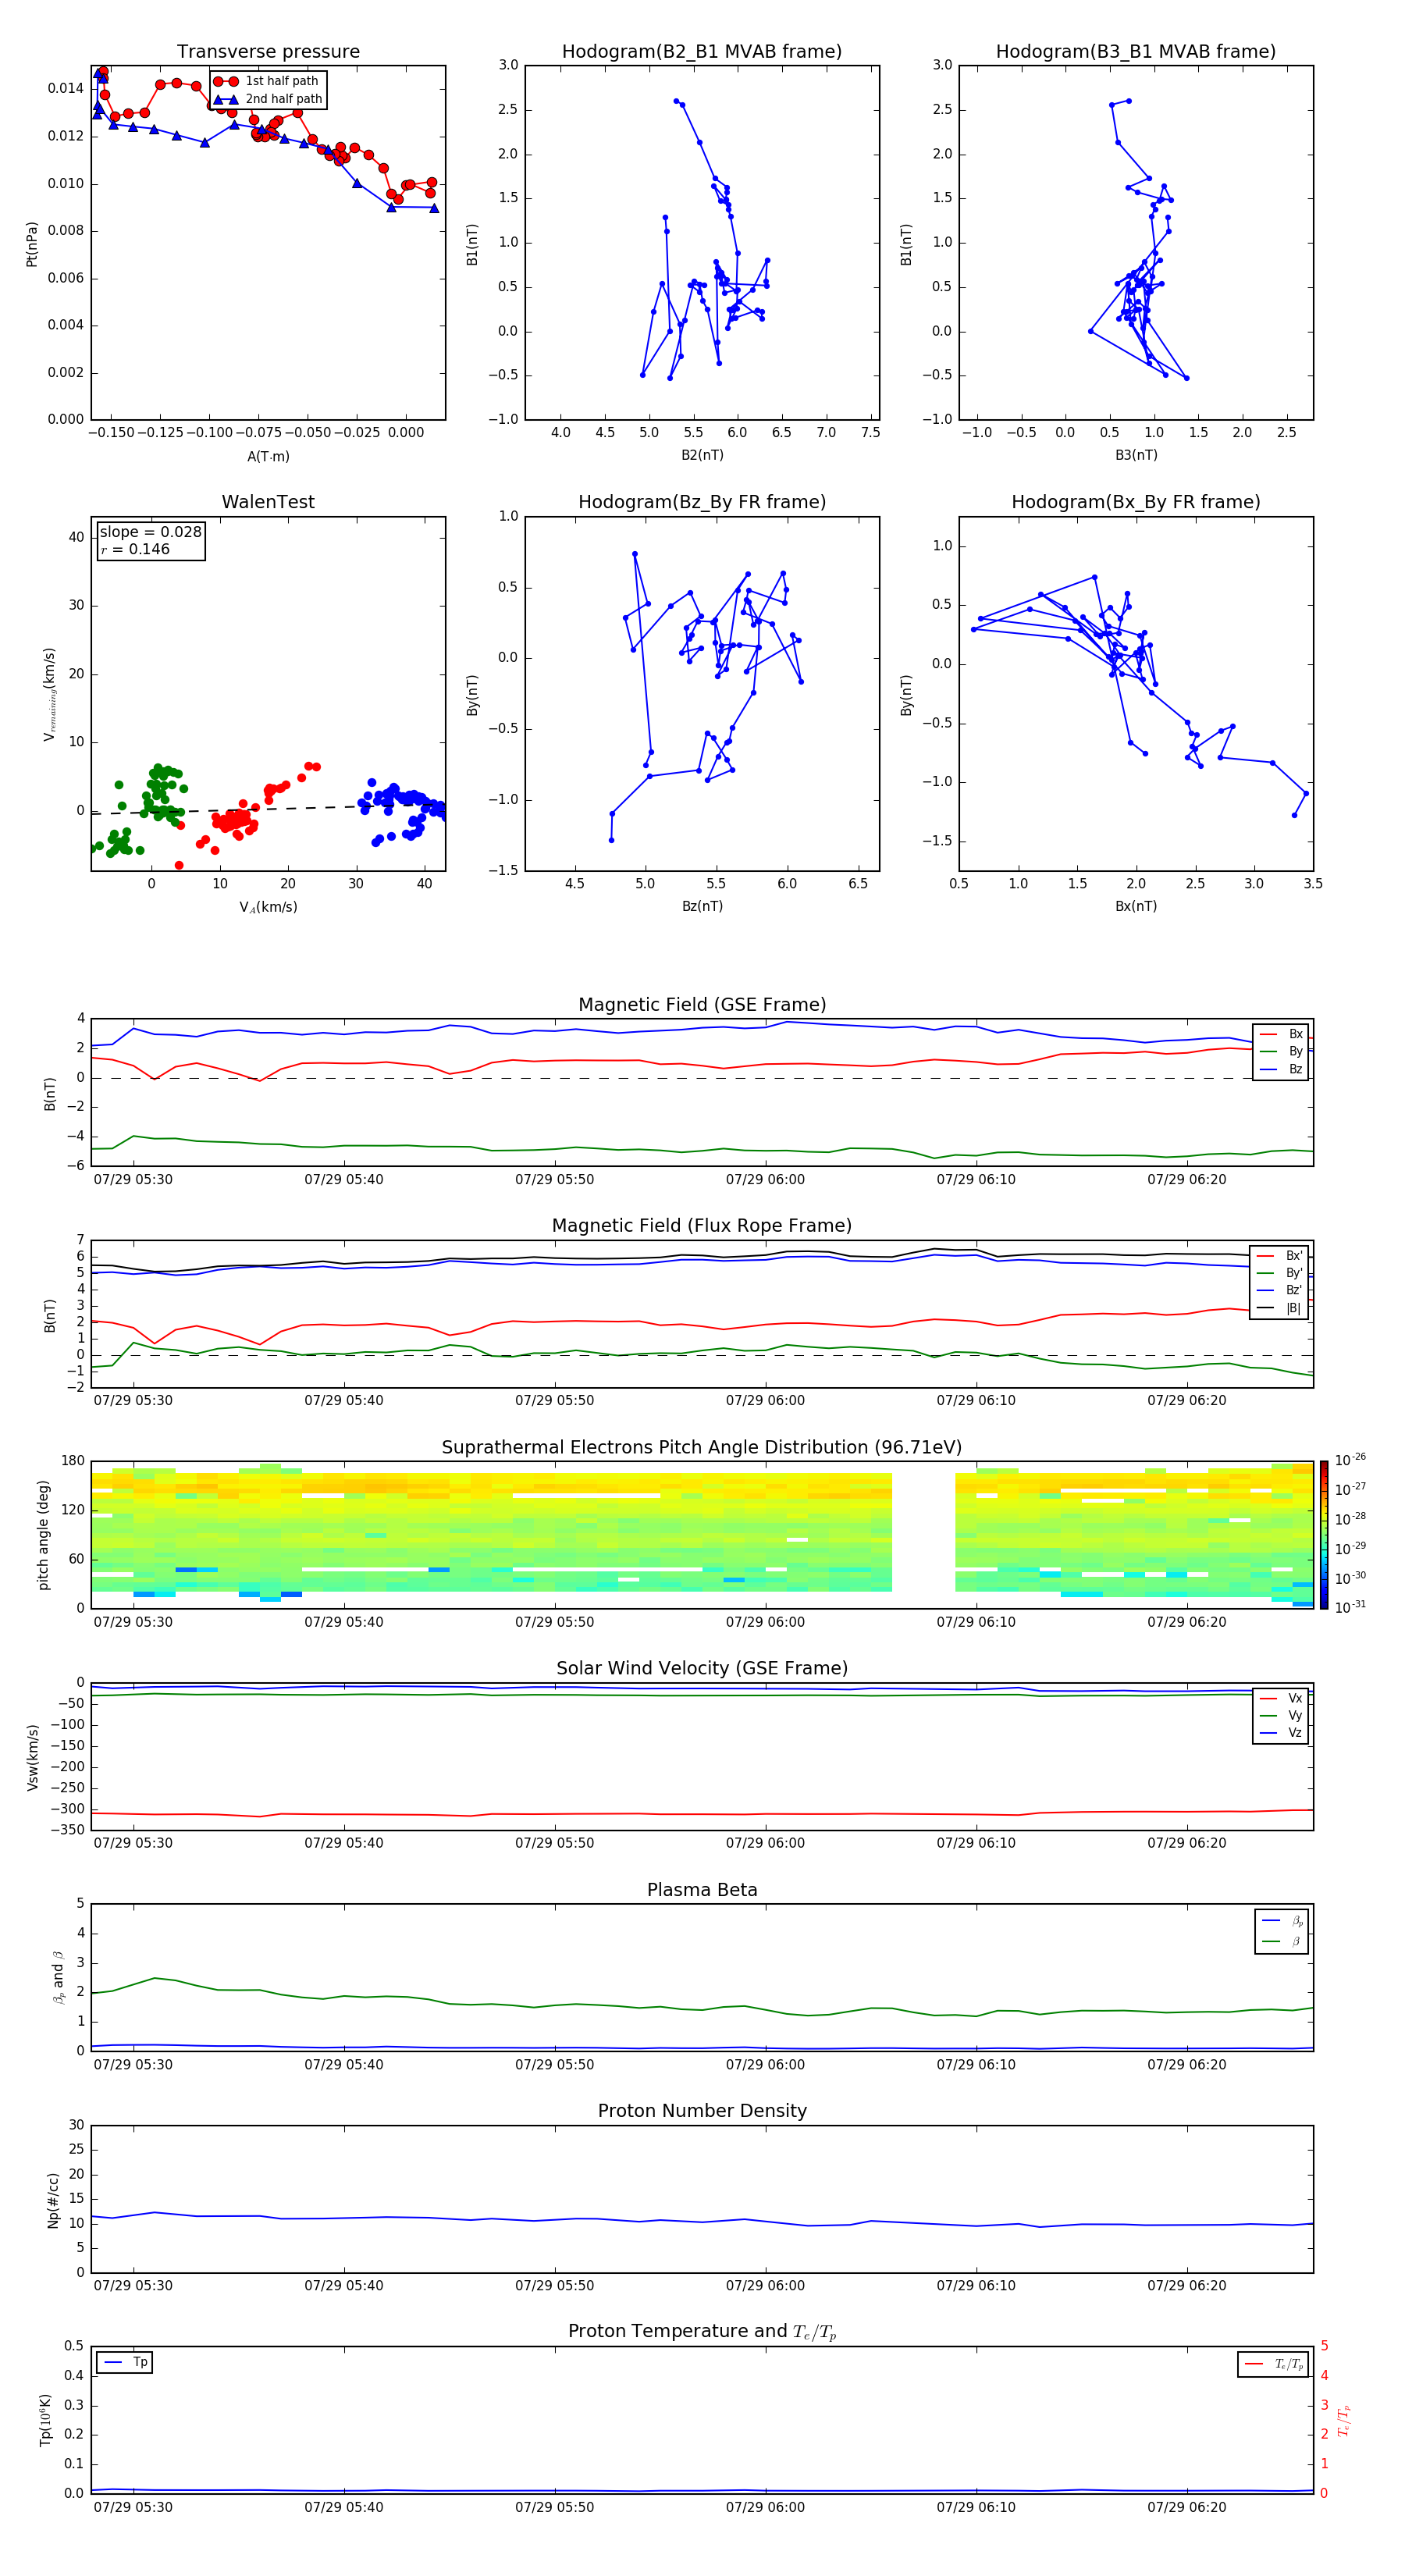This screenshot has height=2576, width=1405.
Task: Click the 'Bx(nT)' x-axis label
Action: (x=1136, y=906)
